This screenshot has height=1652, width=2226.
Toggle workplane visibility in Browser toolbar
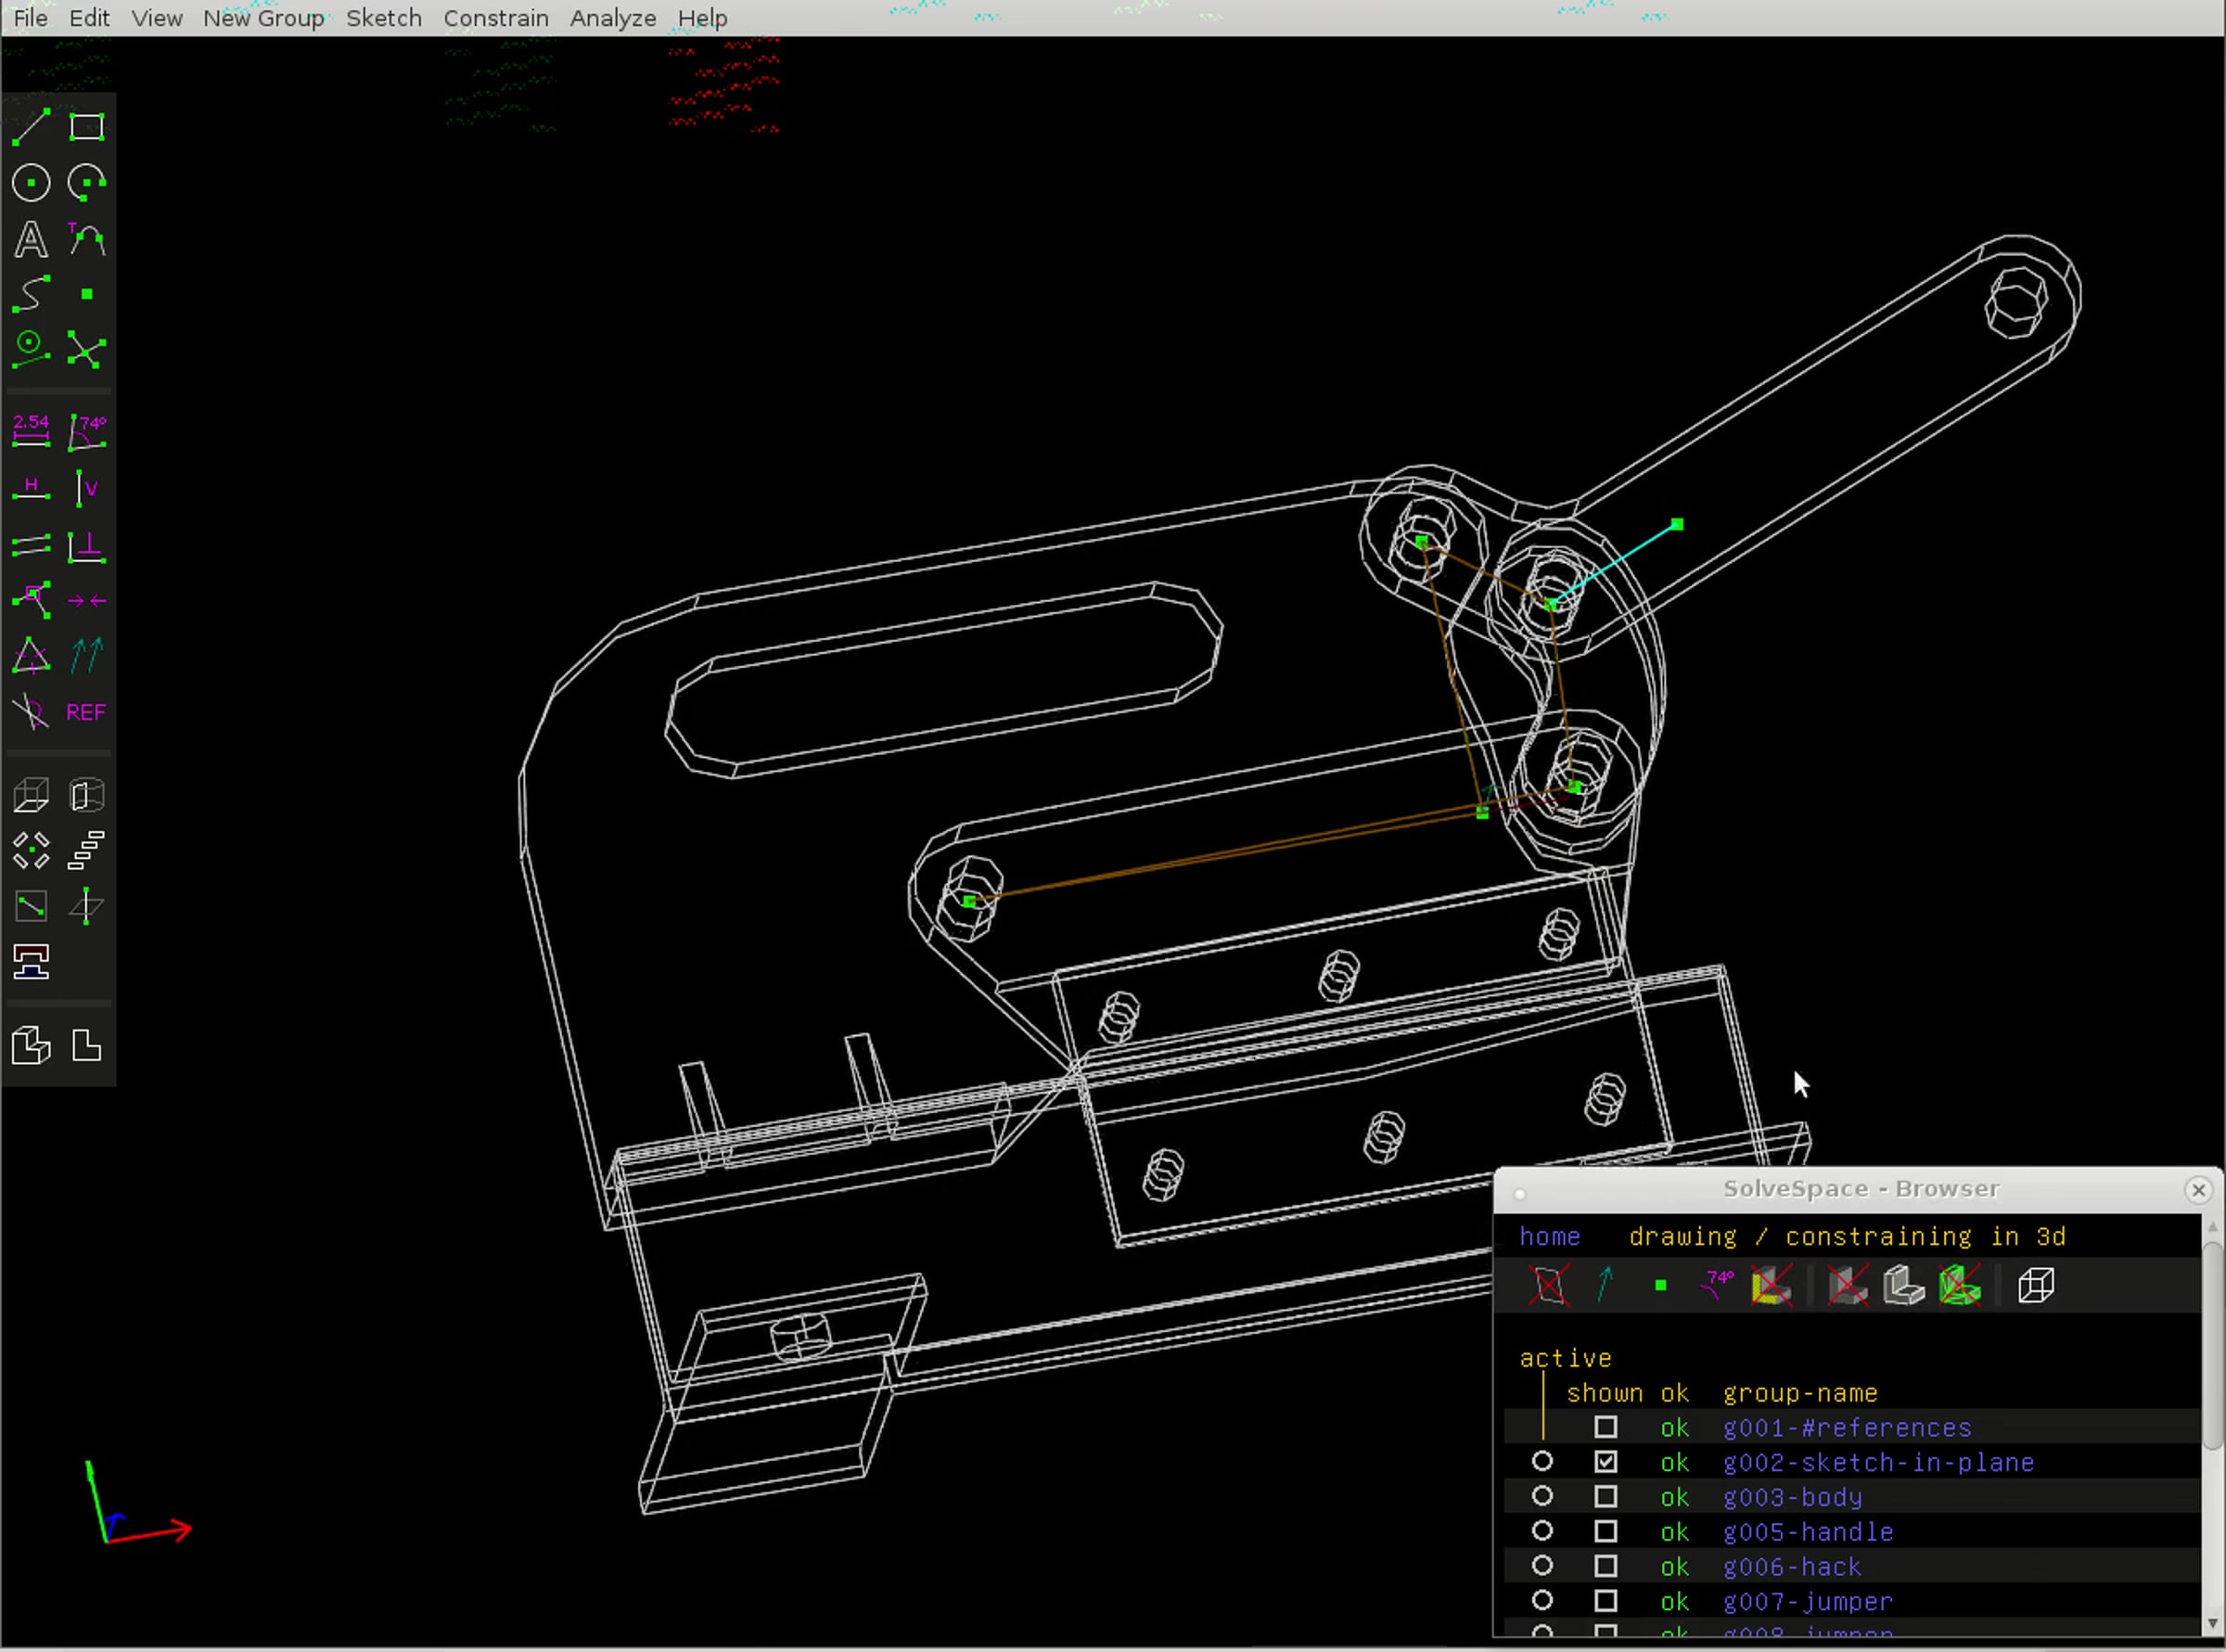click(x=1549, y=1285)
